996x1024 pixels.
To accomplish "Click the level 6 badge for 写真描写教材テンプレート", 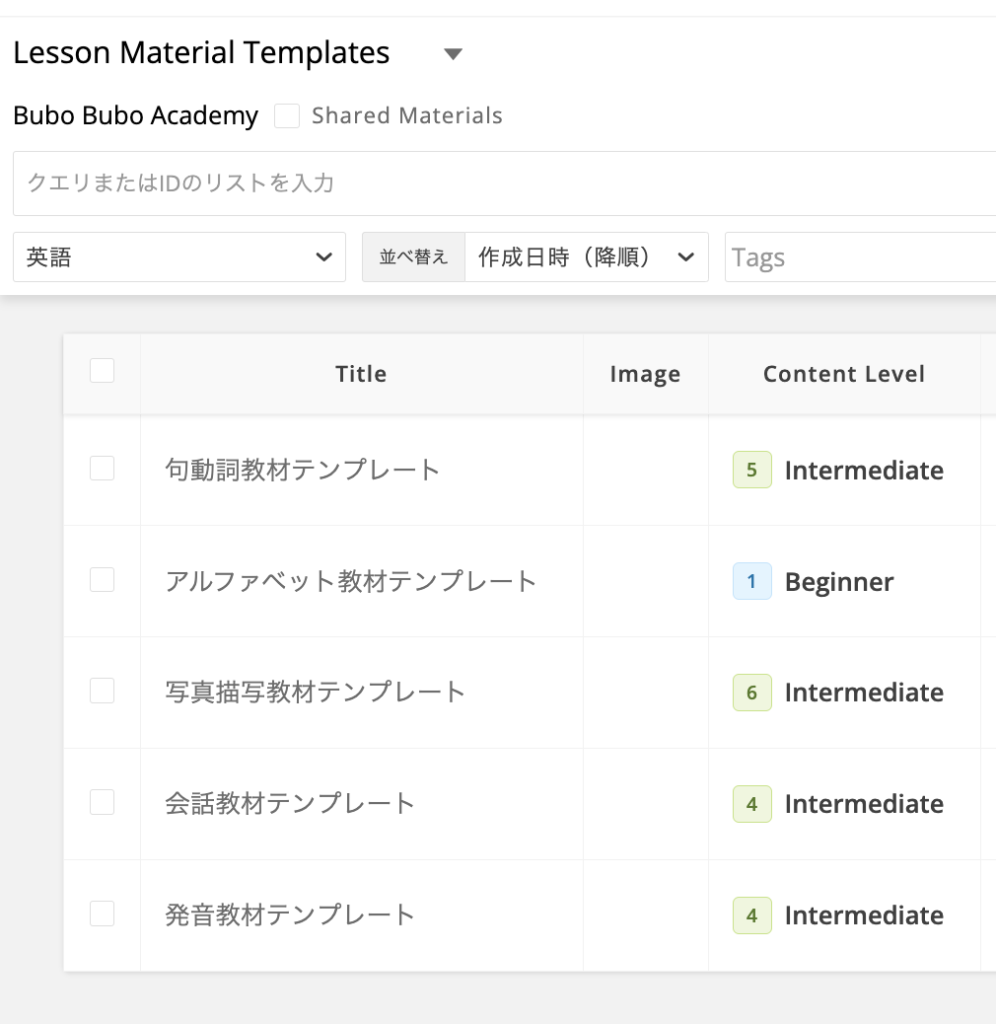I will (752, 693).
